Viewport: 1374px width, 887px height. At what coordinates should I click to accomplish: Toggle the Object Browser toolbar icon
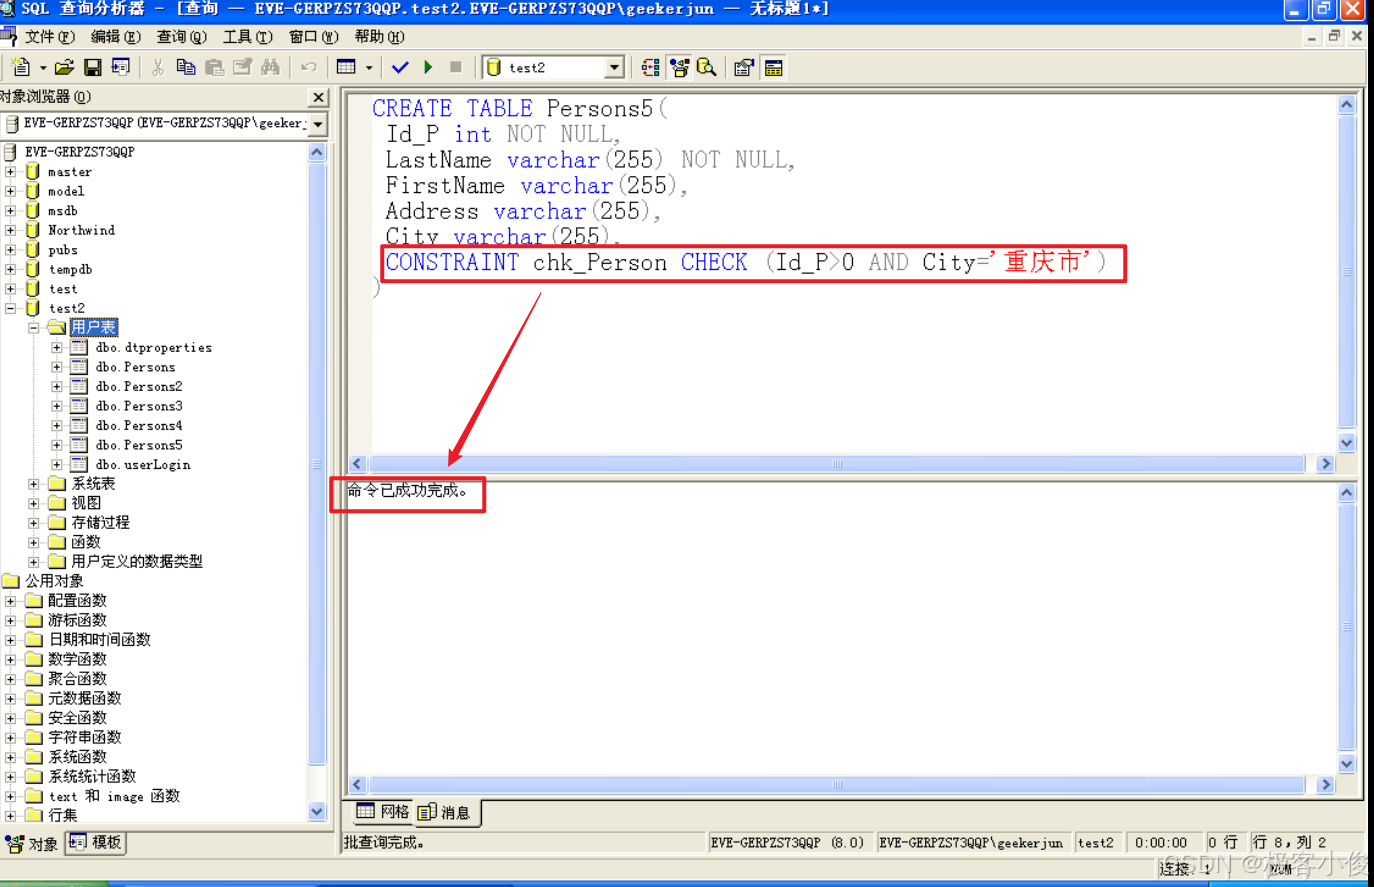coord(679,67)
